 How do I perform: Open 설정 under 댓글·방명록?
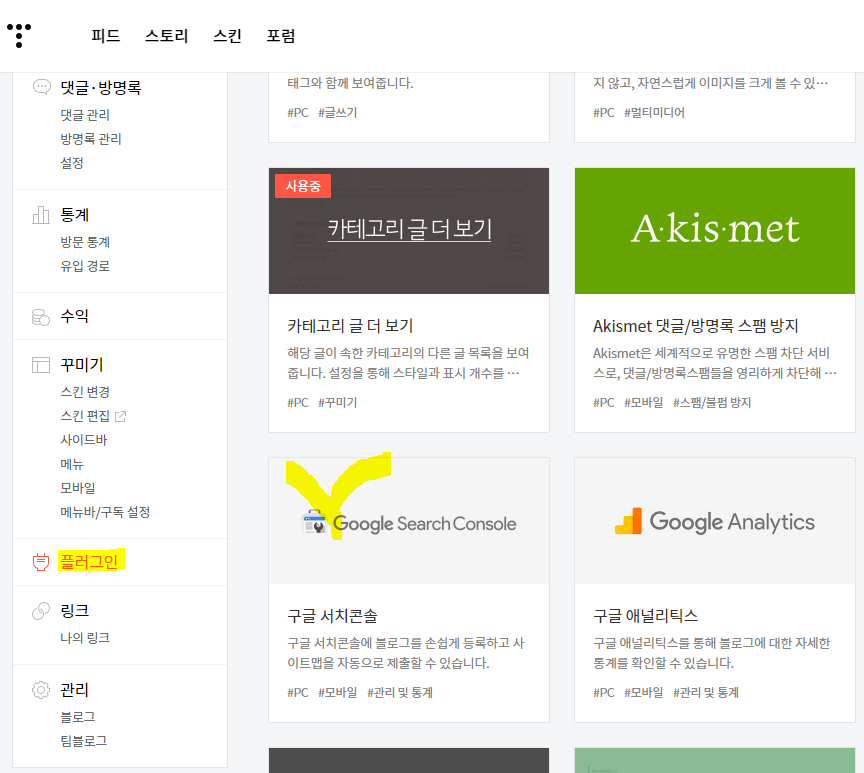click(72, 163)
